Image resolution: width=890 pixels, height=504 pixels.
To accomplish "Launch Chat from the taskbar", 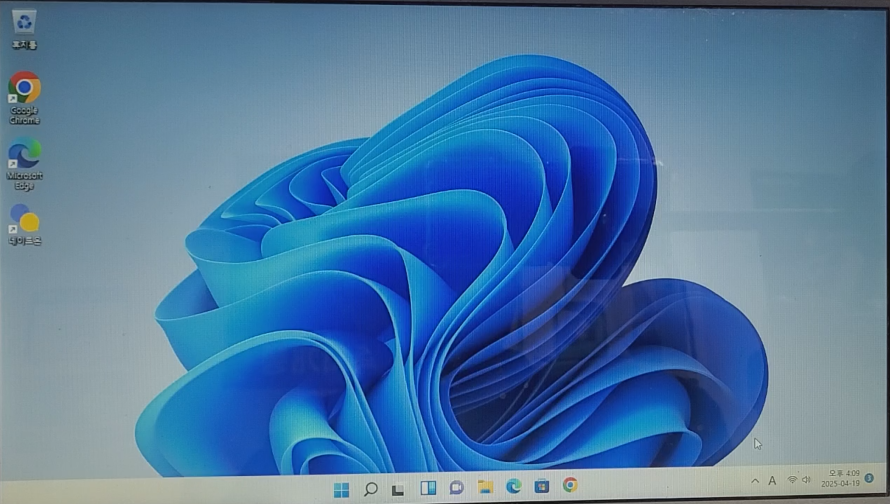I will [456, 488].
